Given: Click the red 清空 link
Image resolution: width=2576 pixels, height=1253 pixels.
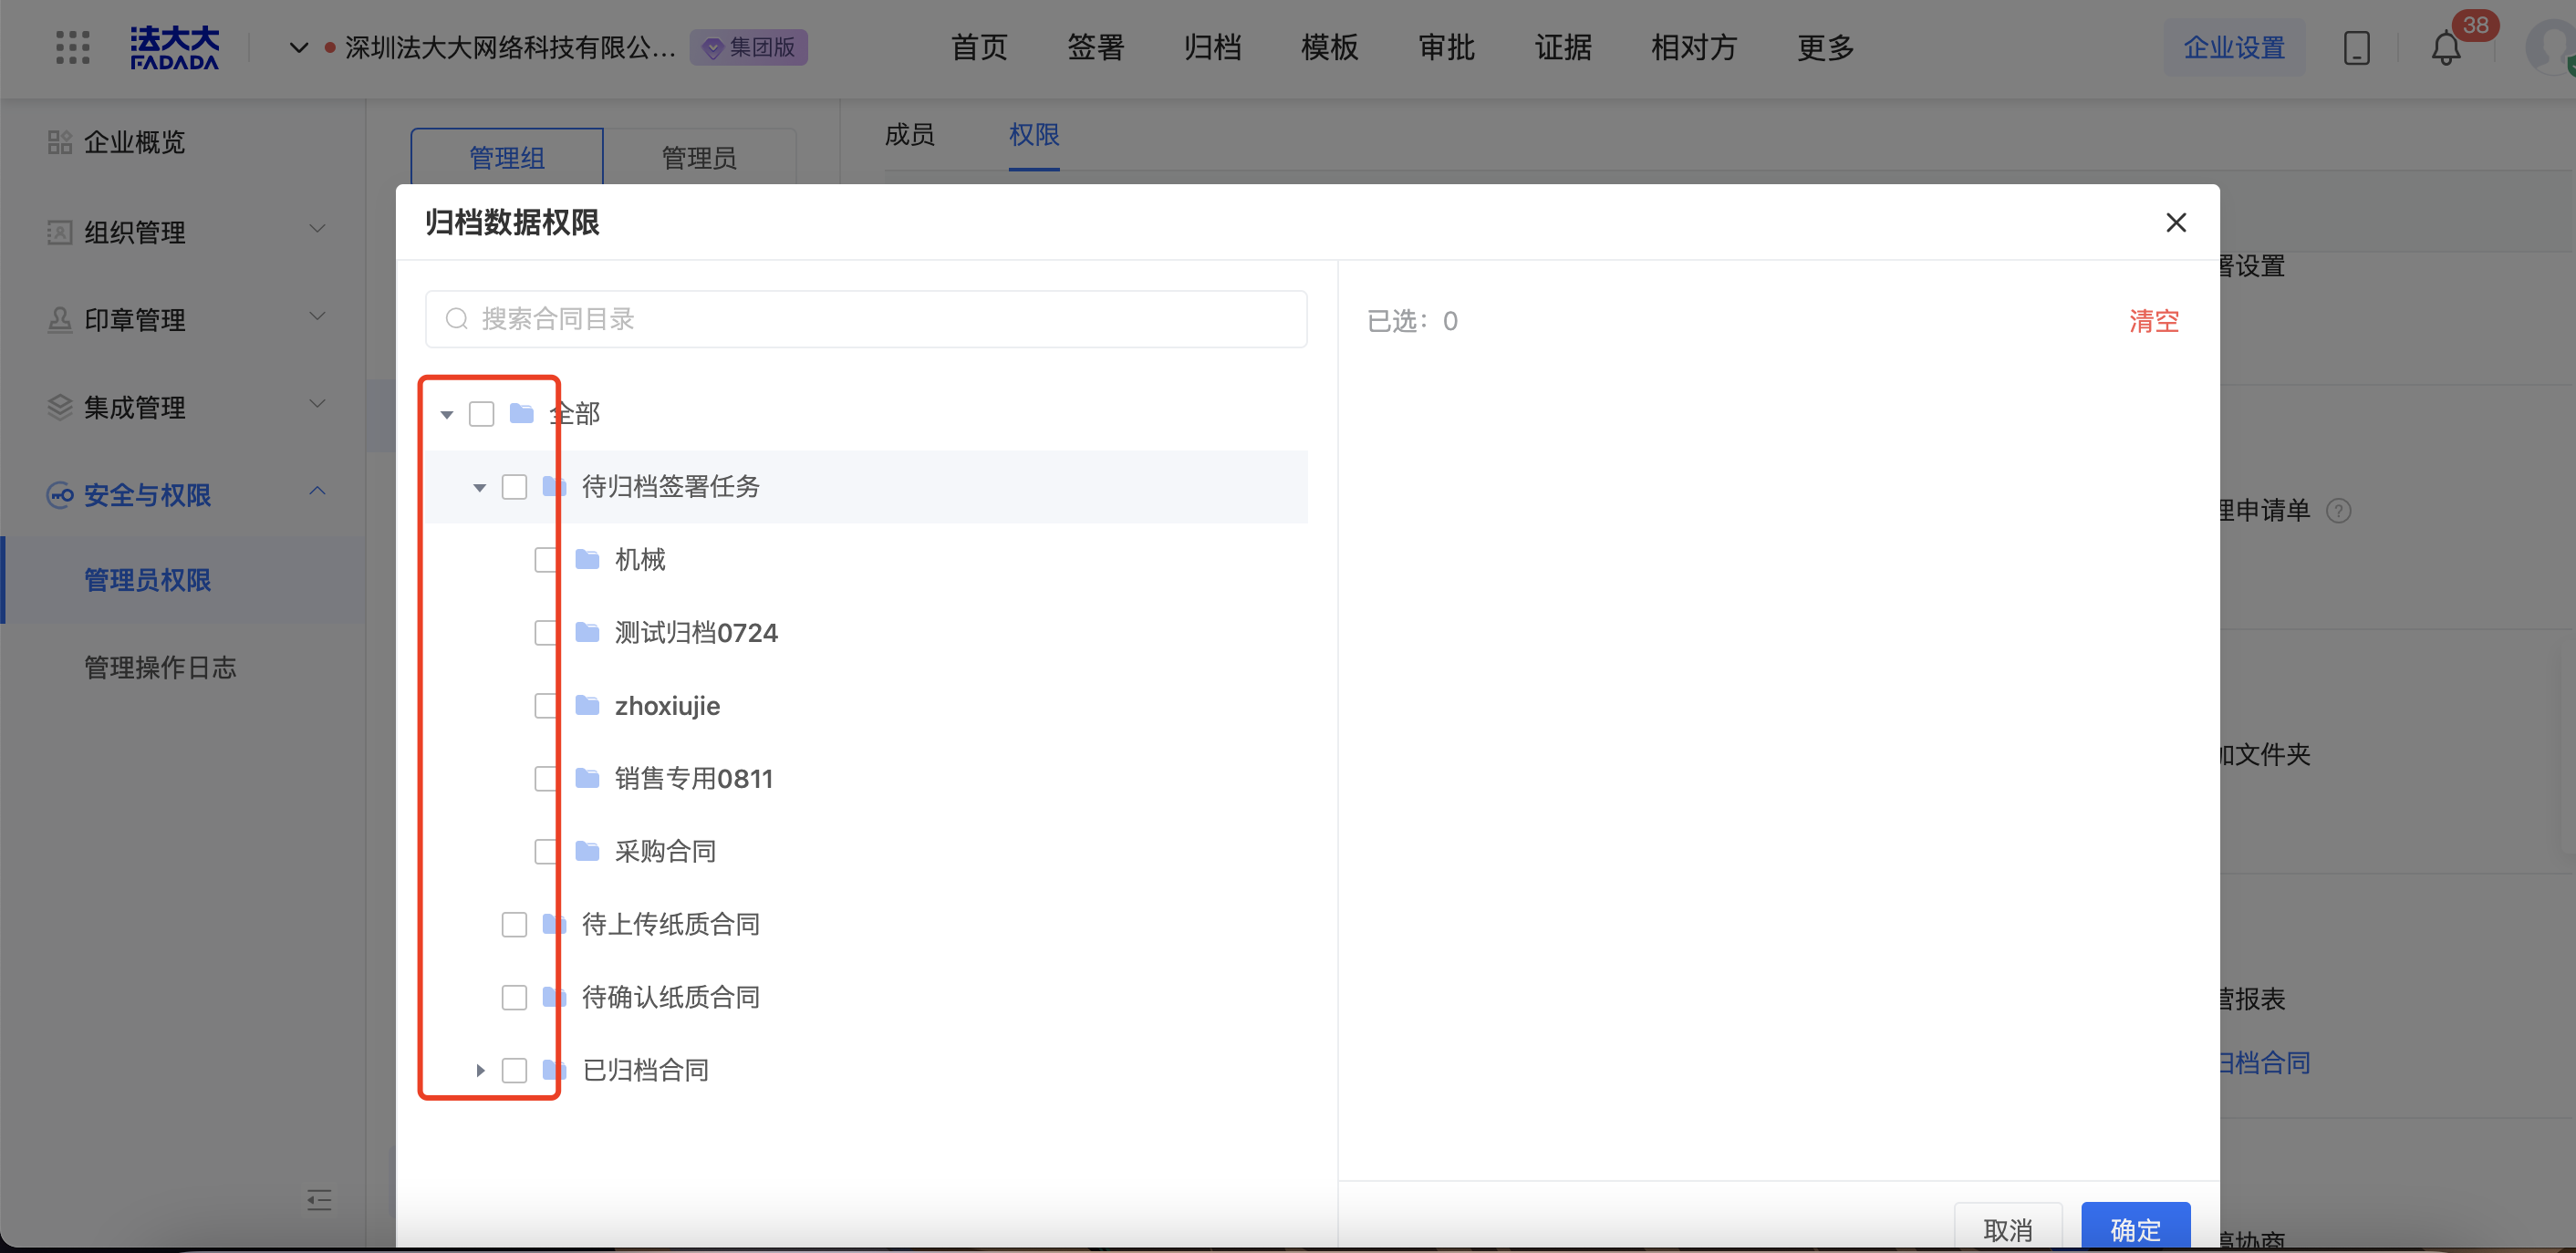Looking at the screenshot, I should (2154, 321).
